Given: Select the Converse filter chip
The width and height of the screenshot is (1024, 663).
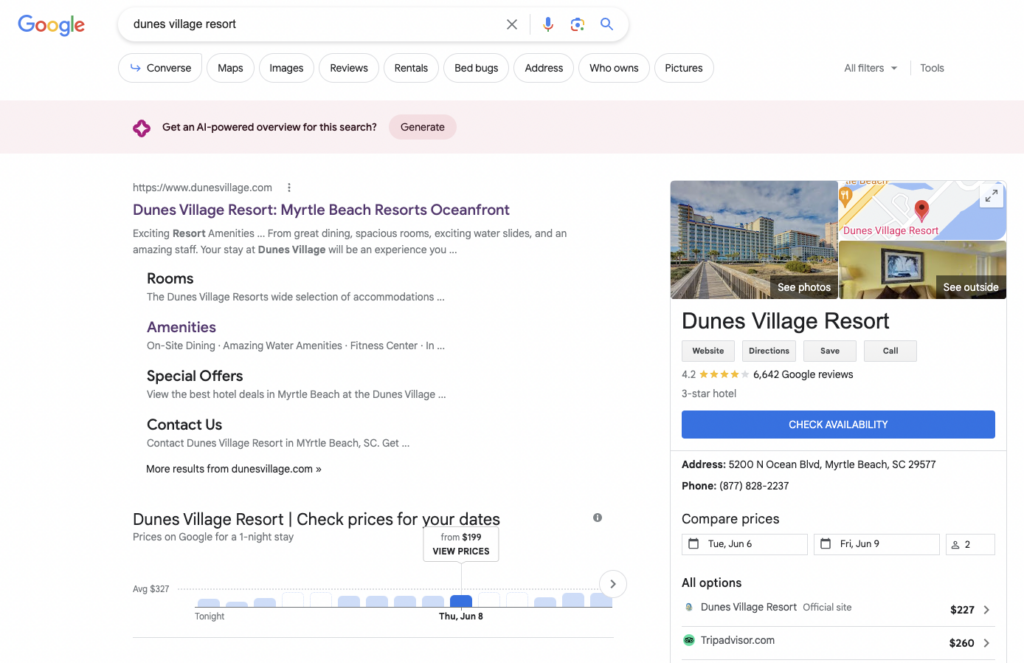Looking at the screenshot, I should click(160, 68).
